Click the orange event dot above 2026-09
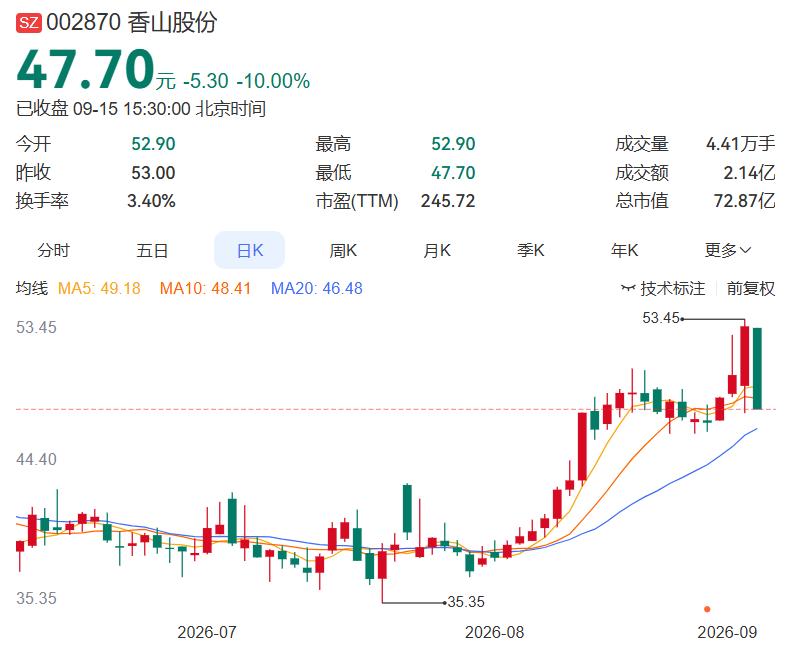Screen dimensions: 787x652 [707, 609]
